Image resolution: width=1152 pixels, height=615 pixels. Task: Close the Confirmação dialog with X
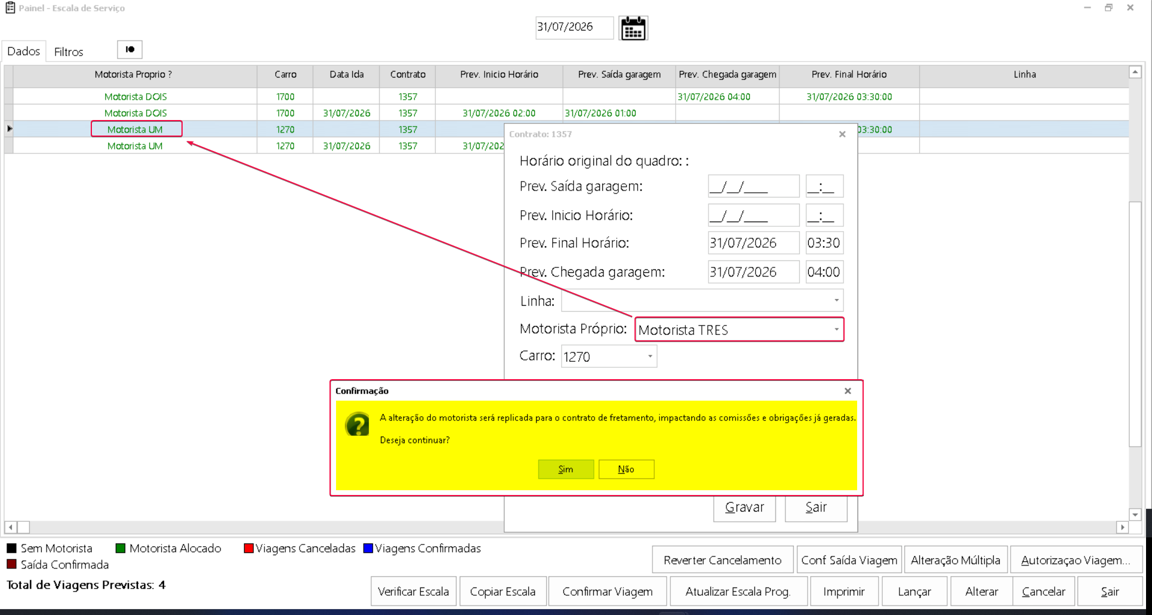[x=848, y=391]
